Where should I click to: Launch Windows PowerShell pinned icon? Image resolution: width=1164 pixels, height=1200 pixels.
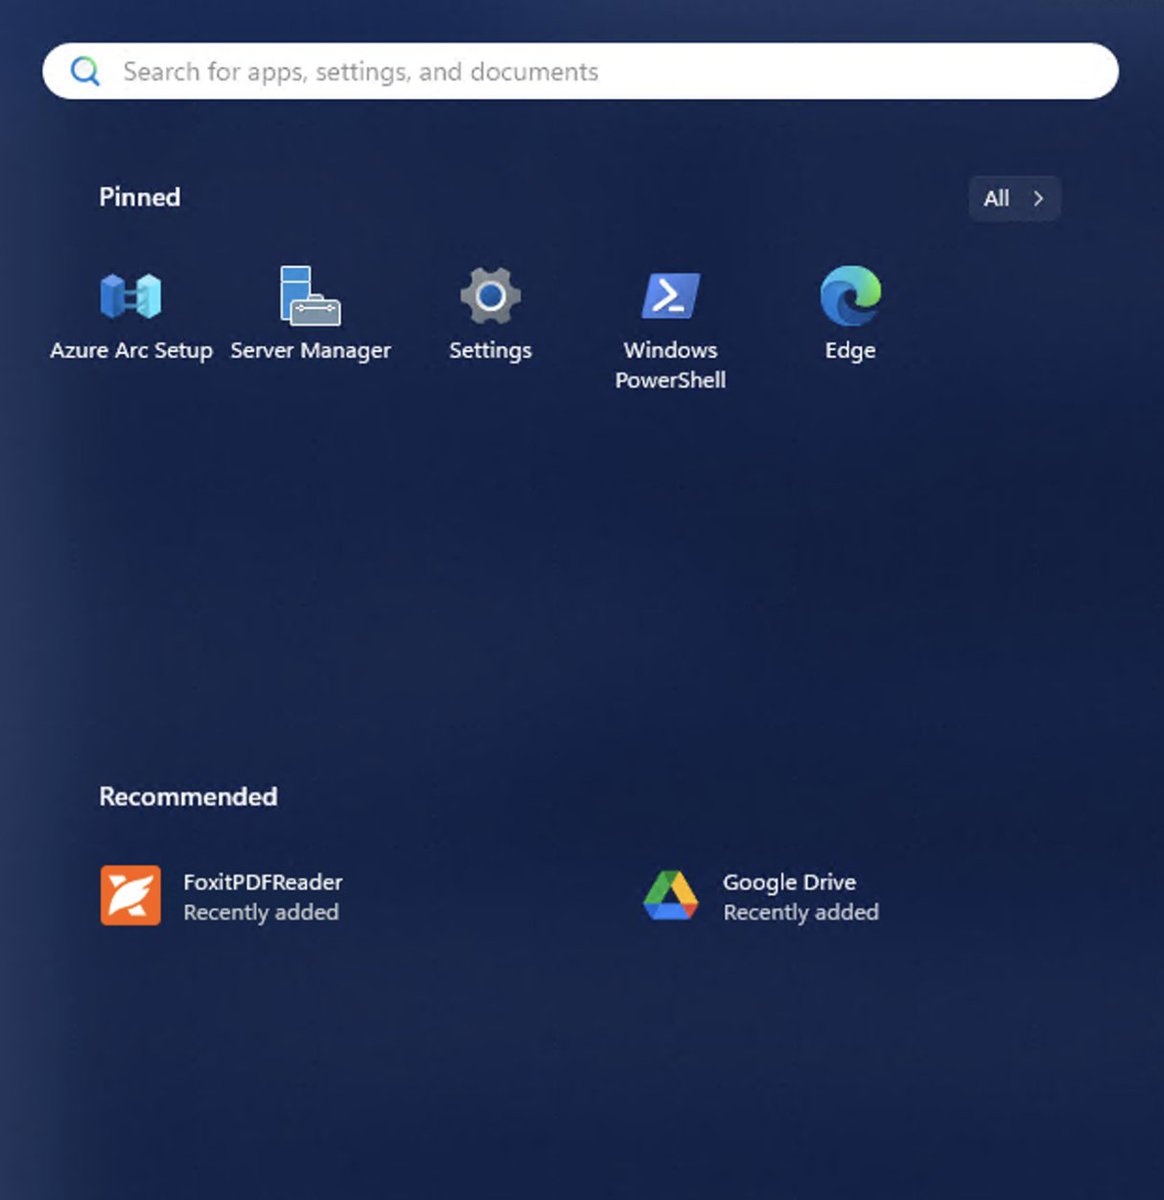pos(670,296)
